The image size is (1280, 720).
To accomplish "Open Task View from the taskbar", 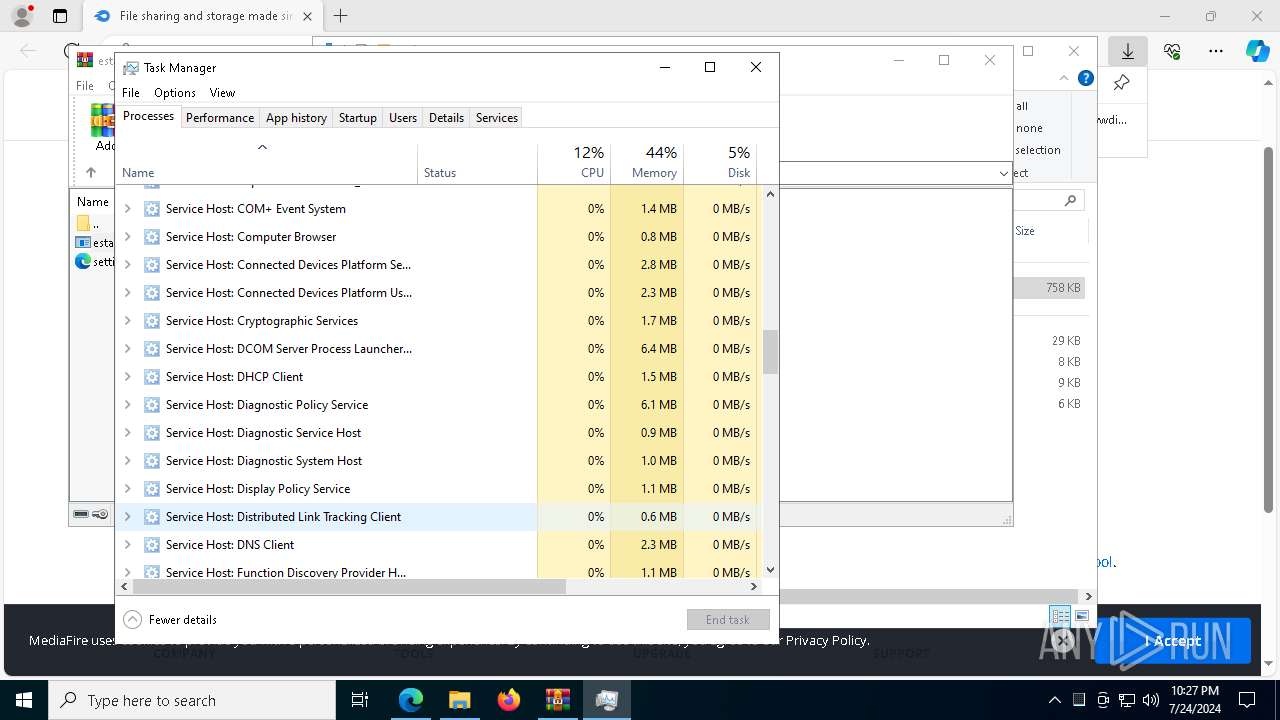I will point(360,700).
